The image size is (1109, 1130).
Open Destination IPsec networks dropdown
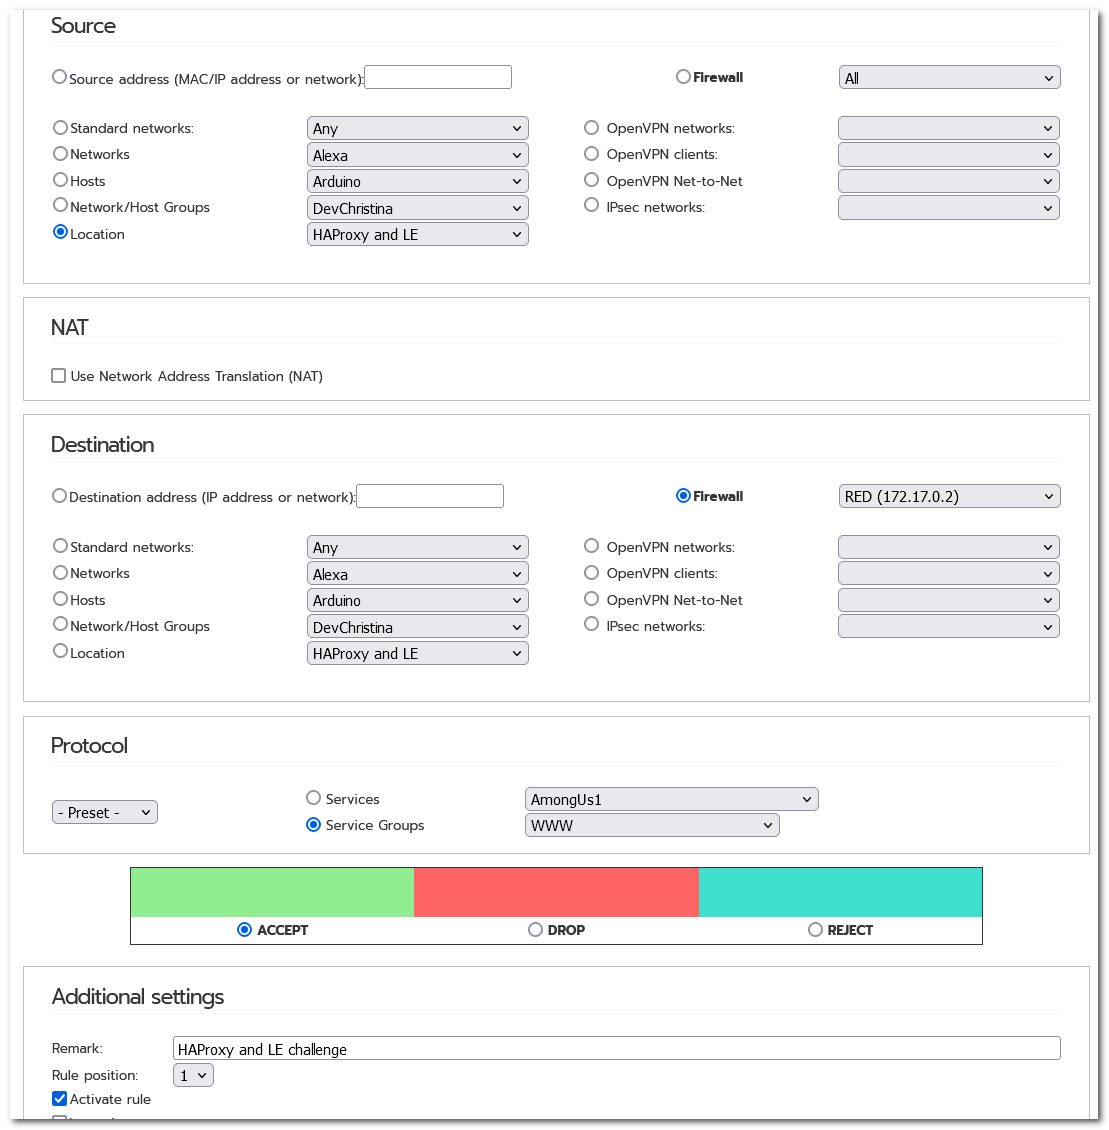point(948,627)
